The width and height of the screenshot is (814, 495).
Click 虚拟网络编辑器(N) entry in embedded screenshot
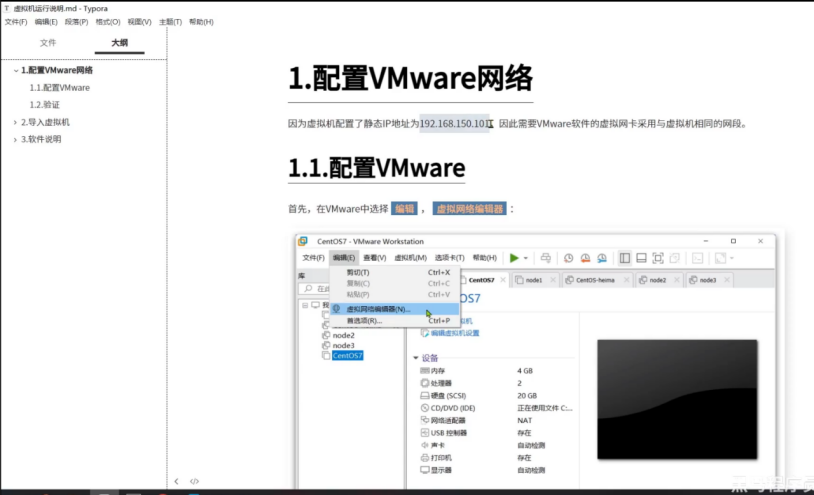coord(395,309)
